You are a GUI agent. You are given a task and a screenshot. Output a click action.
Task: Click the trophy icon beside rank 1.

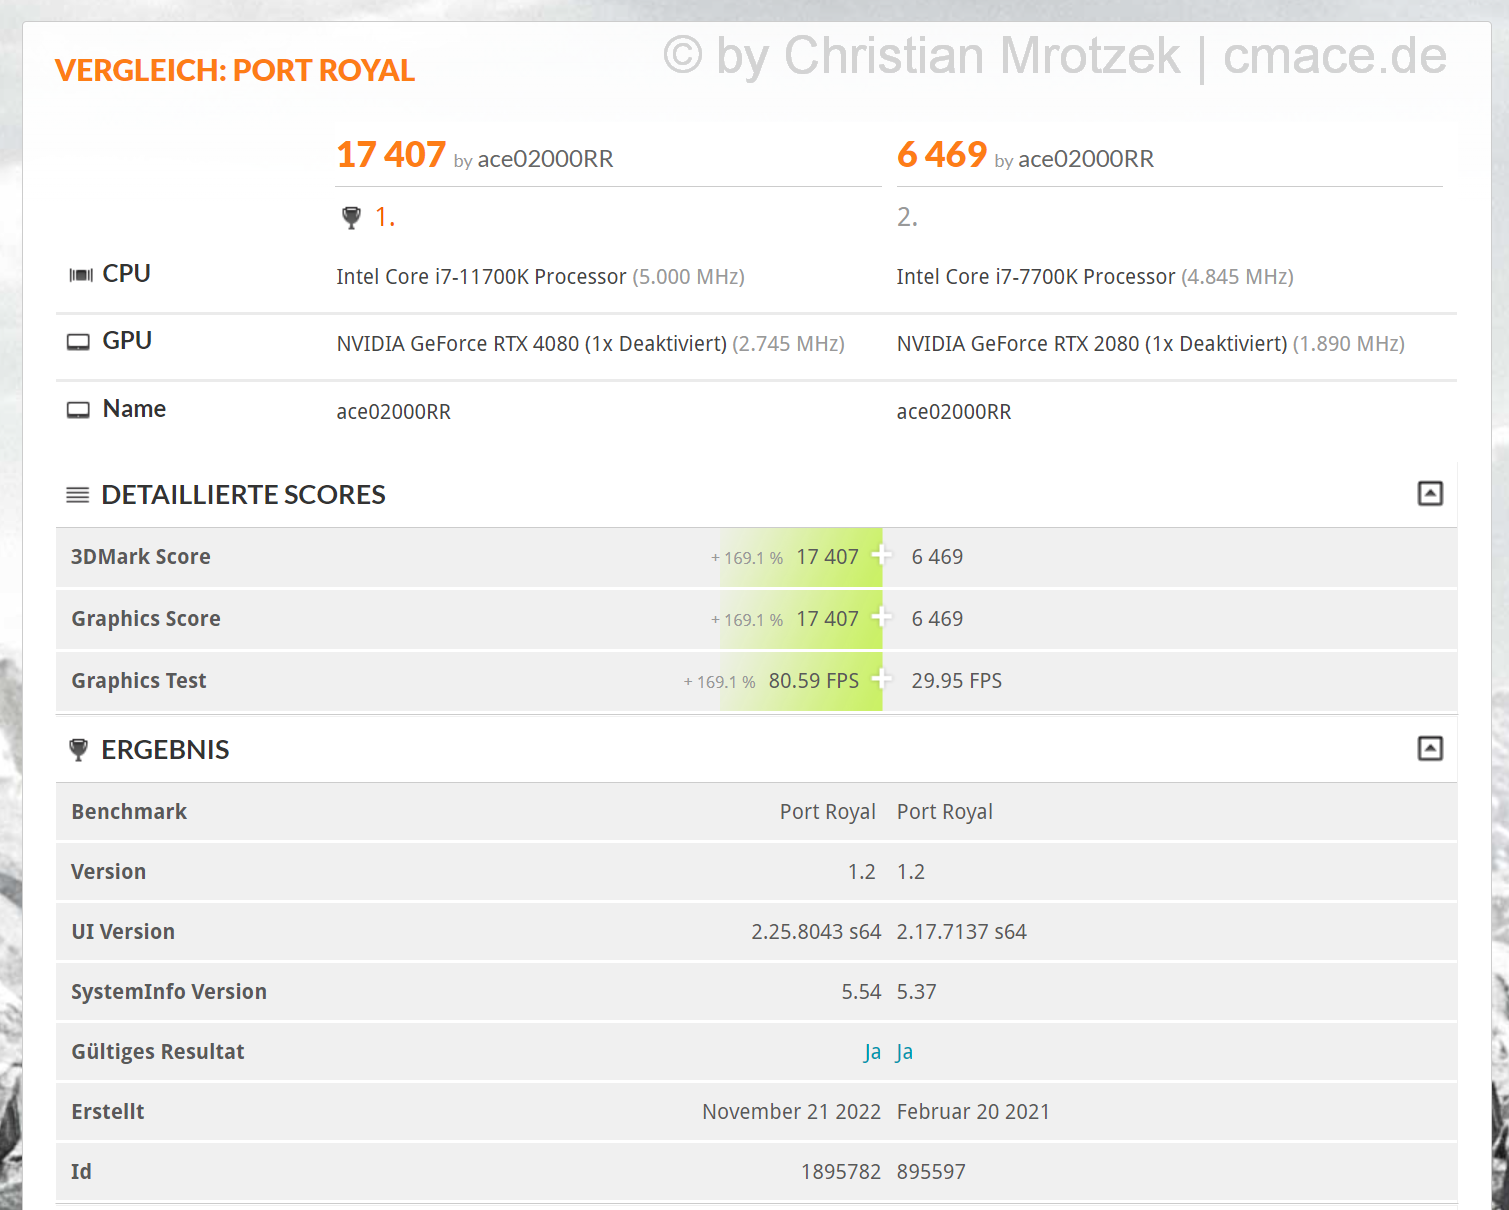coord(351,217)
